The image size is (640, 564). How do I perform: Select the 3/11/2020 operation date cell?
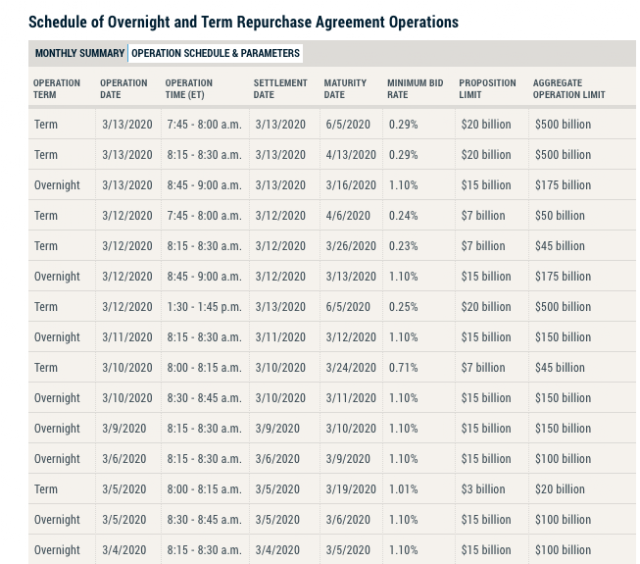(x=127, y=338)
